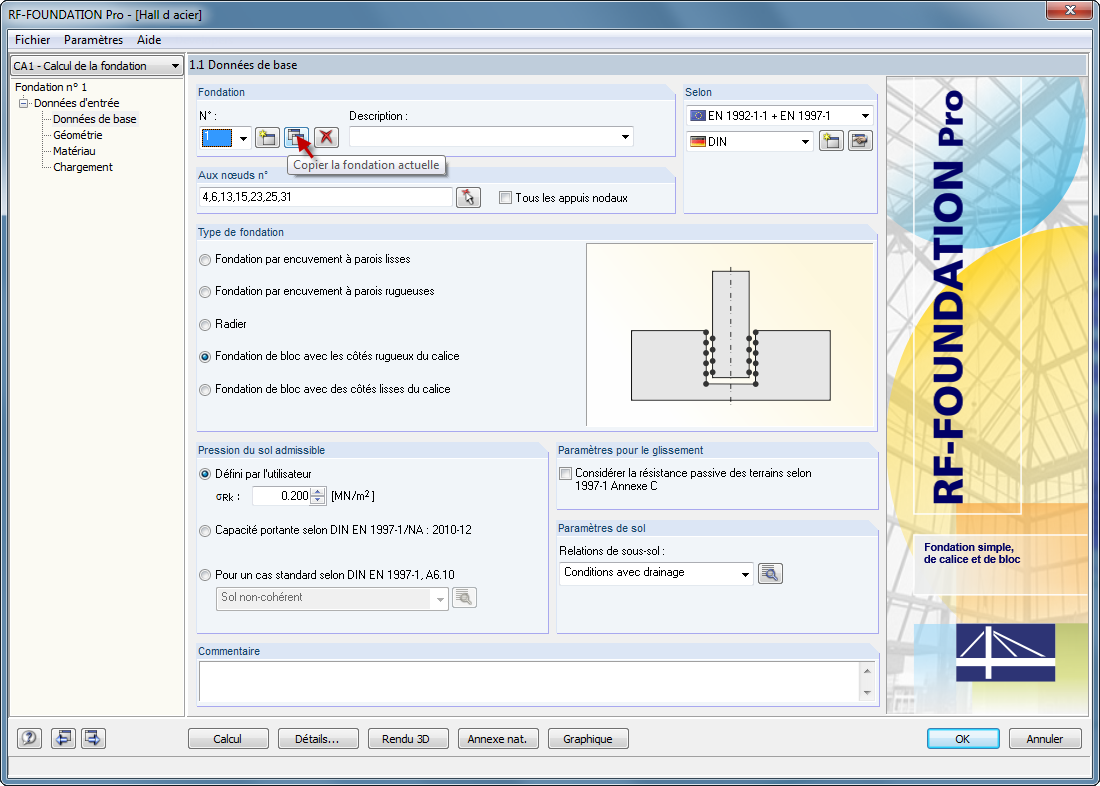The image size is (1100, 786).
Task: Launch the calculation with Calcul button
Action: pos(228,738)
